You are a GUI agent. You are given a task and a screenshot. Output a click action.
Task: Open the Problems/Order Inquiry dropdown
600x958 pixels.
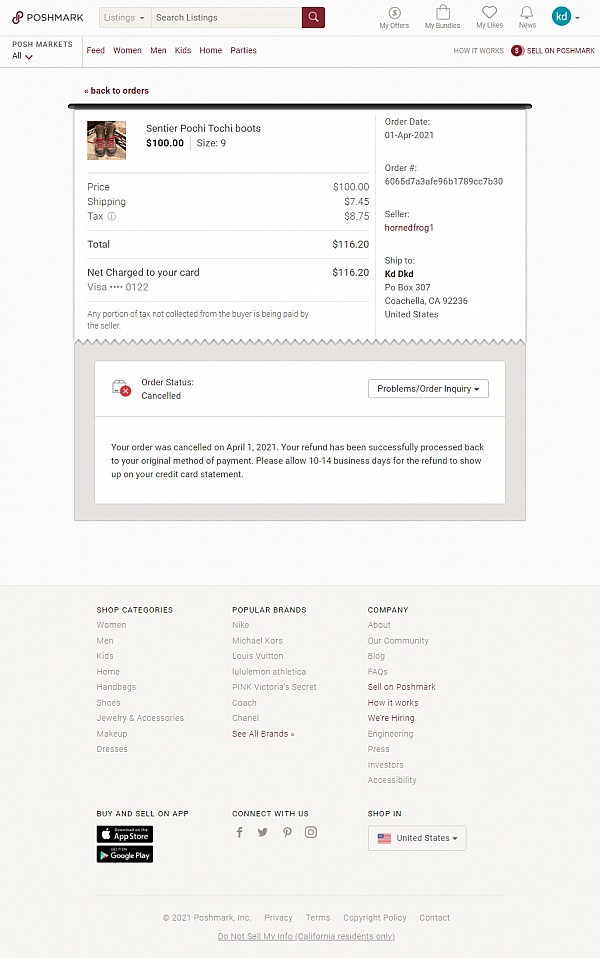click(428, 388)
